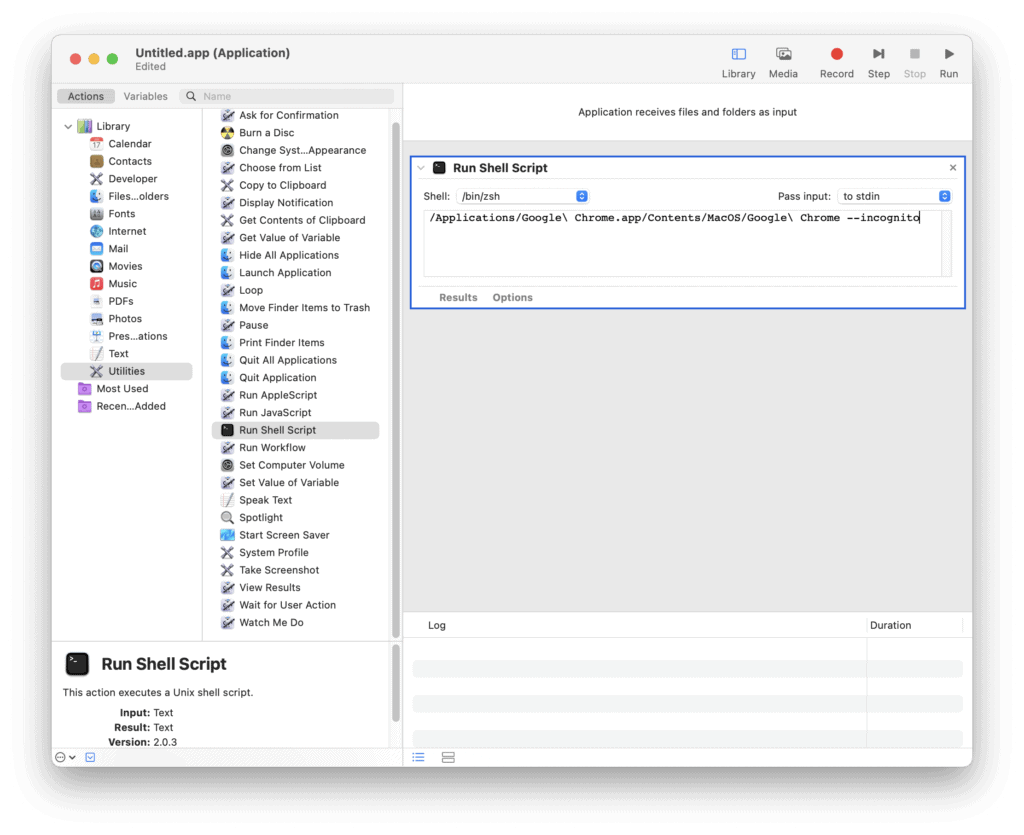Run the workflow
Image resolution: width=1024 pixels, height=835 pixels.
pyautogui.click(x=949, y=63)
